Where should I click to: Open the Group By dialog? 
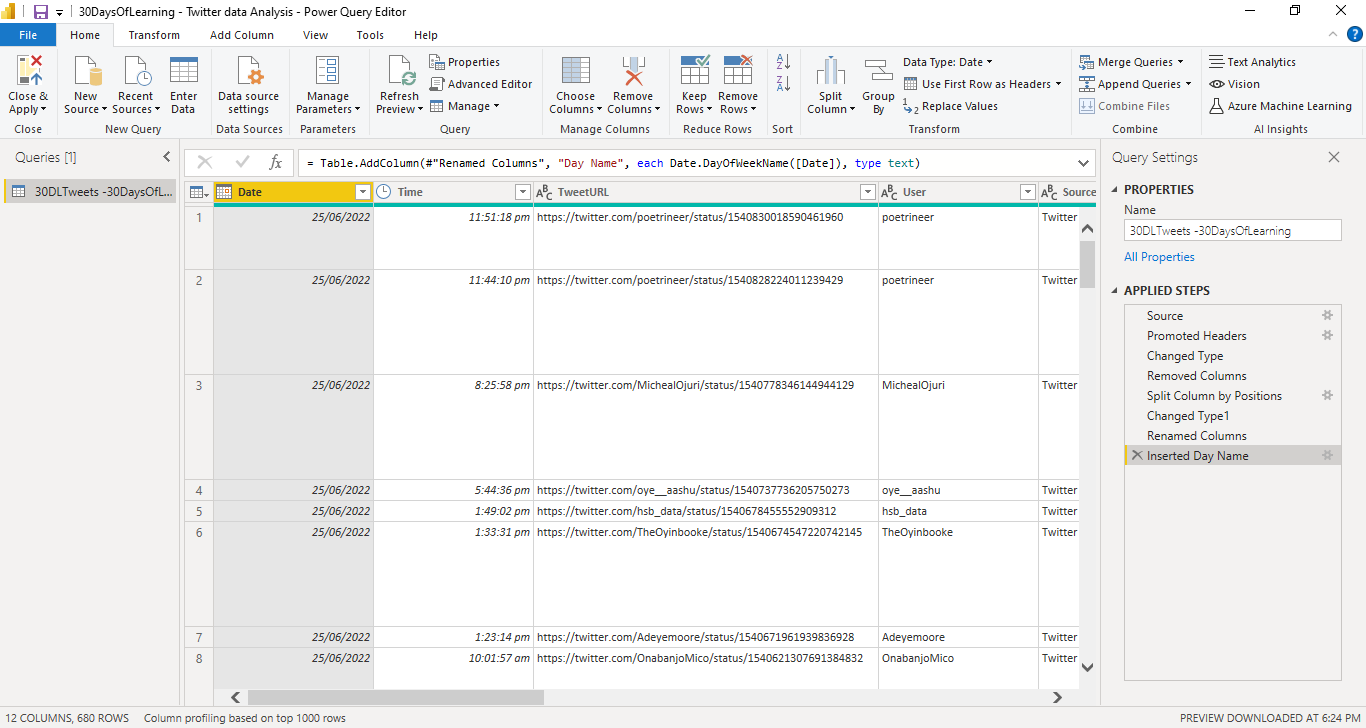click(878, 84)
